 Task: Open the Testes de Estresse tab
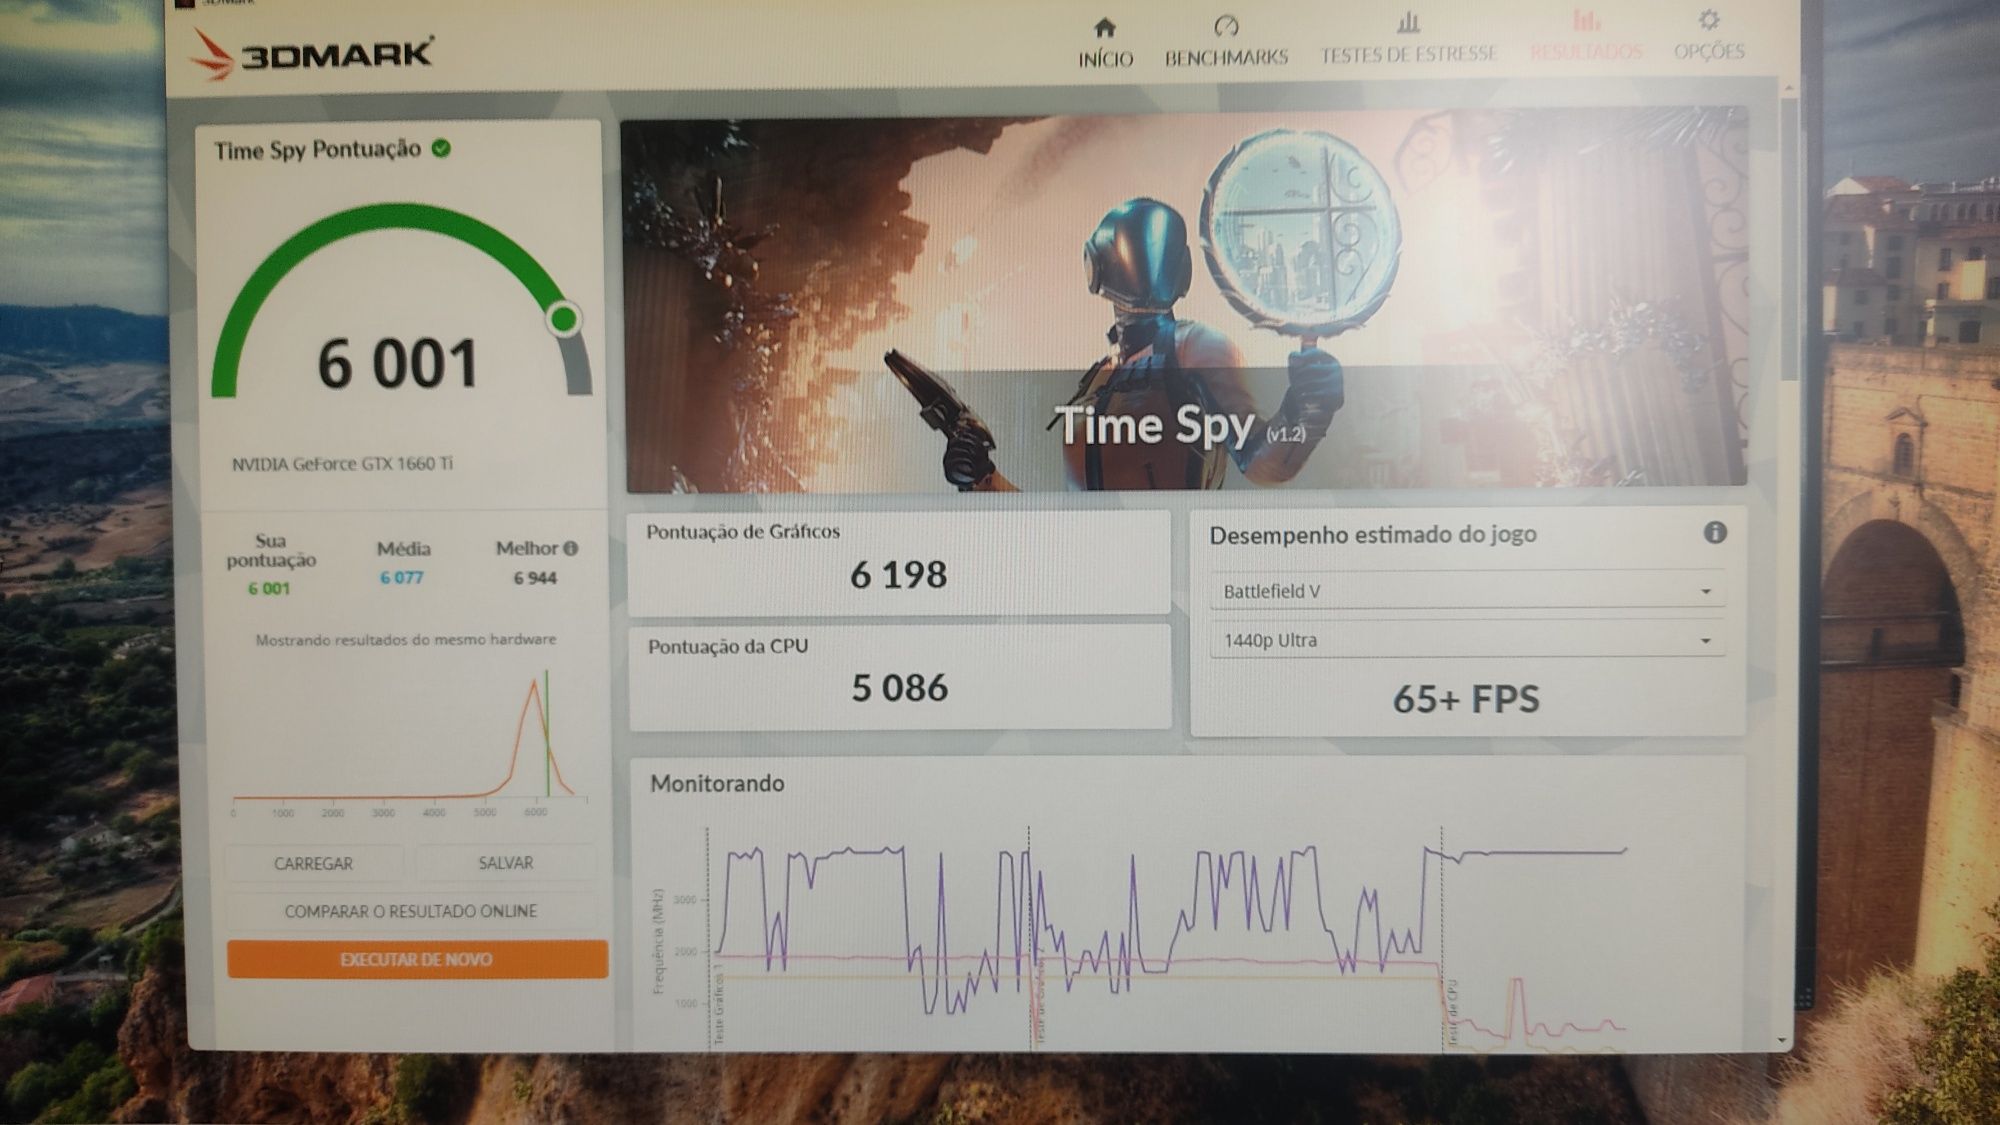pyautogui.click(x=1408, y=40)
